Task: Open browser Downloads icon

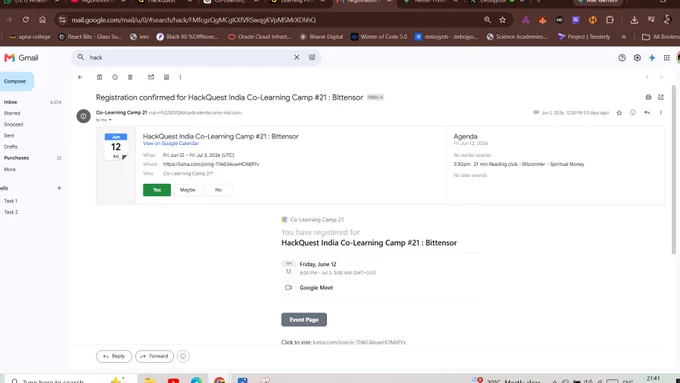Action: coord(634,20)
